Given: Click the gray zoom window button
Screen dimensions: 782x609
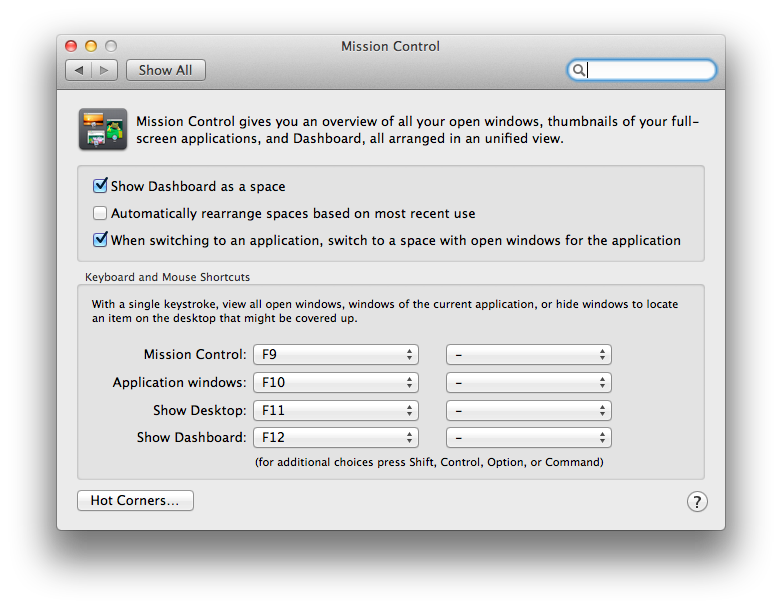Looking at the screenshot, I should coord(111,46).
